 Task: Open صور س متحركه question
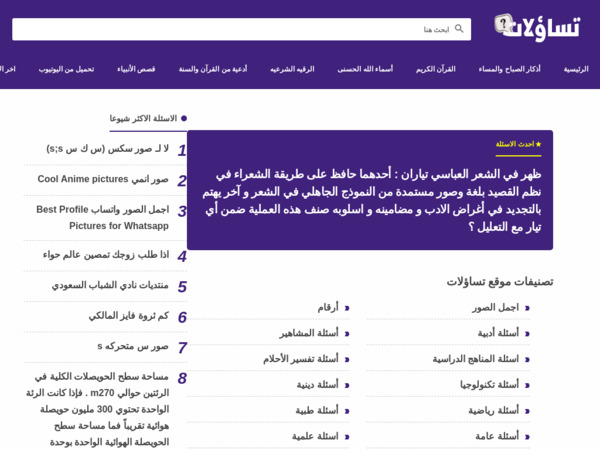[133, 346]
